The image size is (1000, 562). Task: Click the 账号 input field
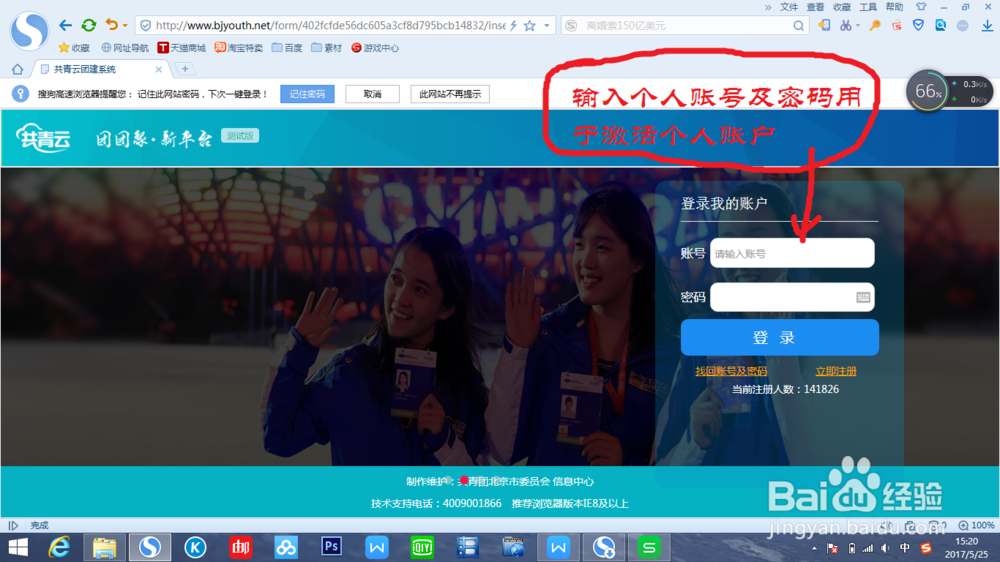click(792, 253)
